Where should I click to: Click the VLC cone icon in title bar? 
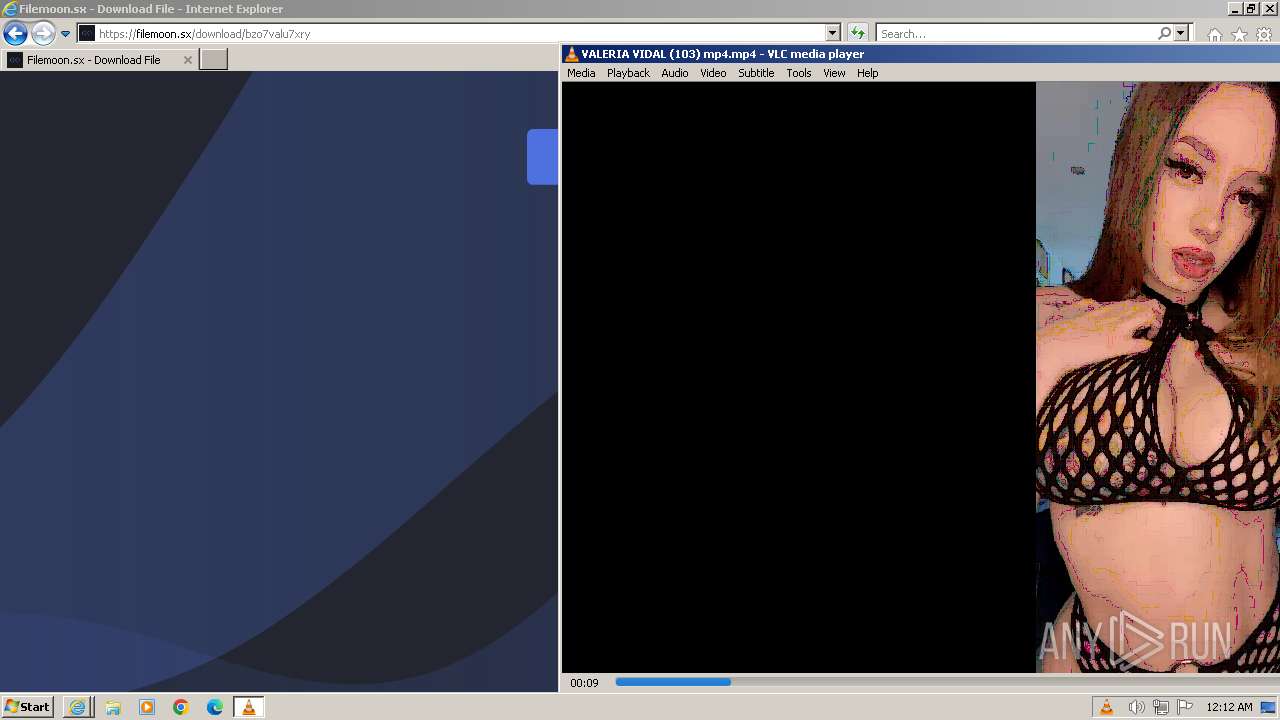(571, 54)
